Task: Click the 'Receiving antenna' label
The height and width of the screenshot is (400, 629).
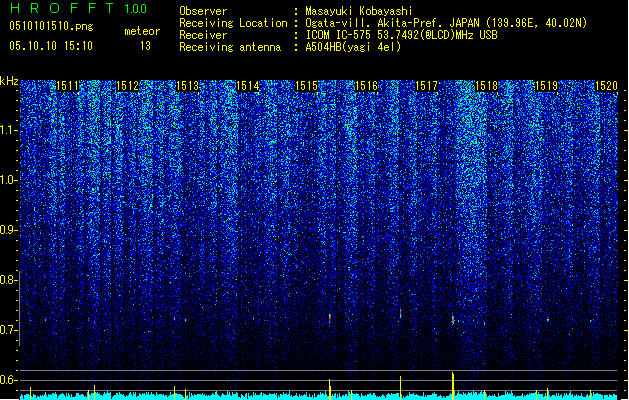Action: click(230, 47)
